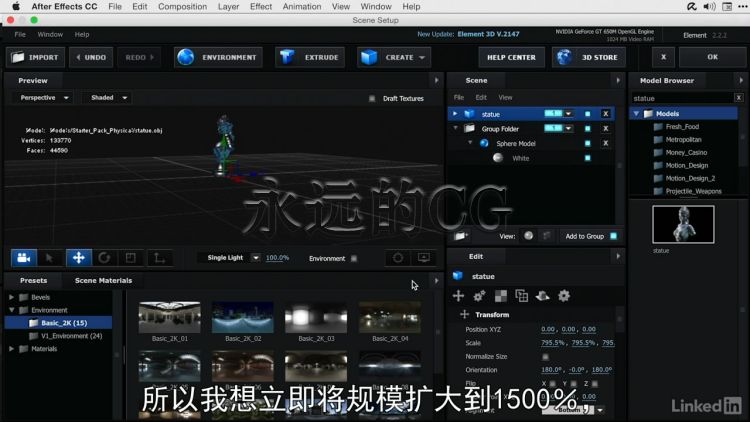Viewport: 750px width, 422px height.
Task: Click the anchor axis tool icon
Action: coord(159,258)
